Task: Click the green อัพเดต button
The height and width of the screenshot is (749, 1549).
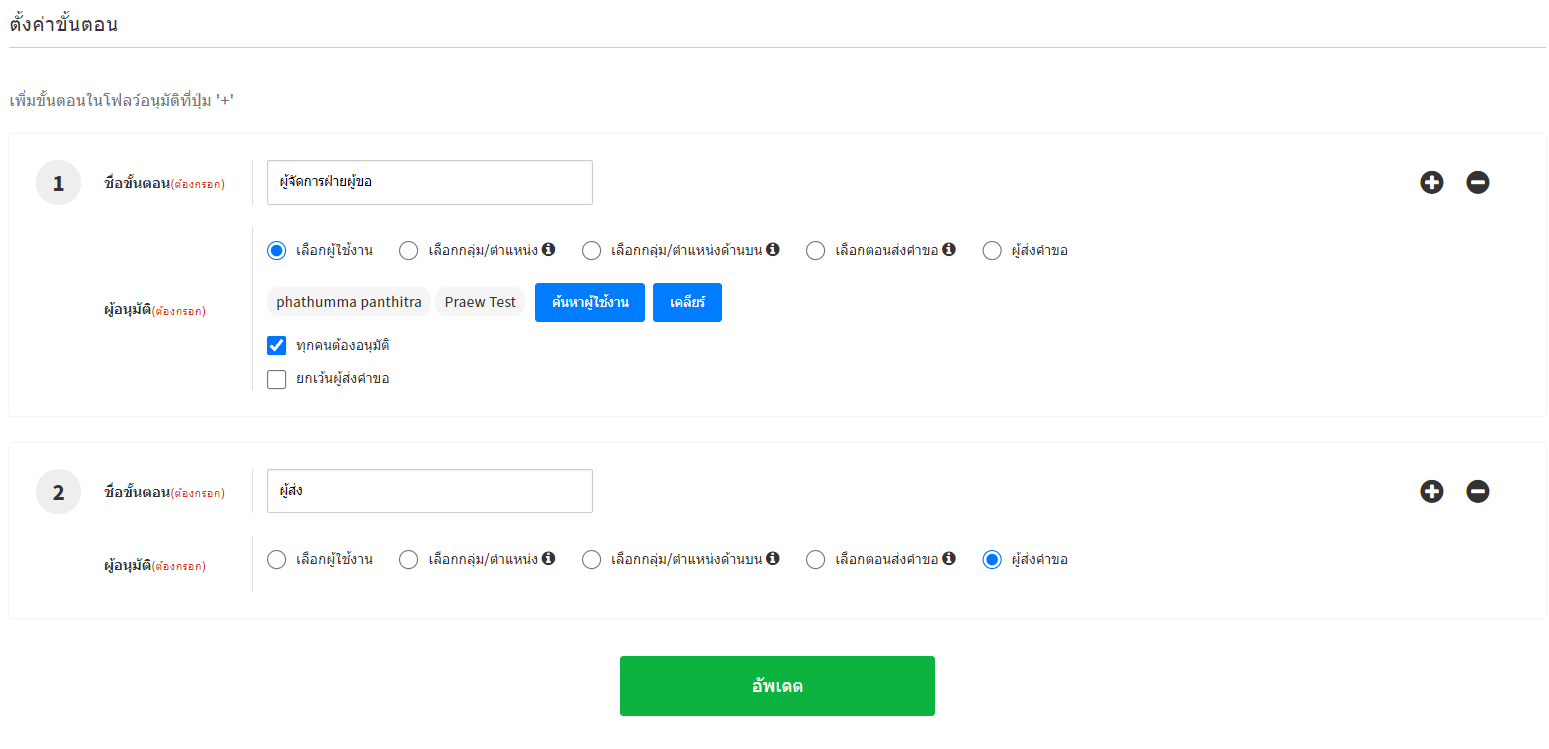Action: (777, 686)
